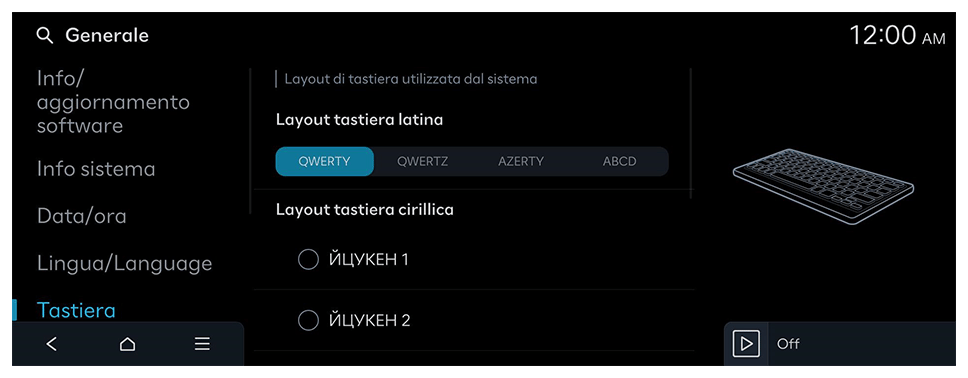Screen dimensions: 968x378
Task: Click the search magnifier icon
Action: click(45, 36)
